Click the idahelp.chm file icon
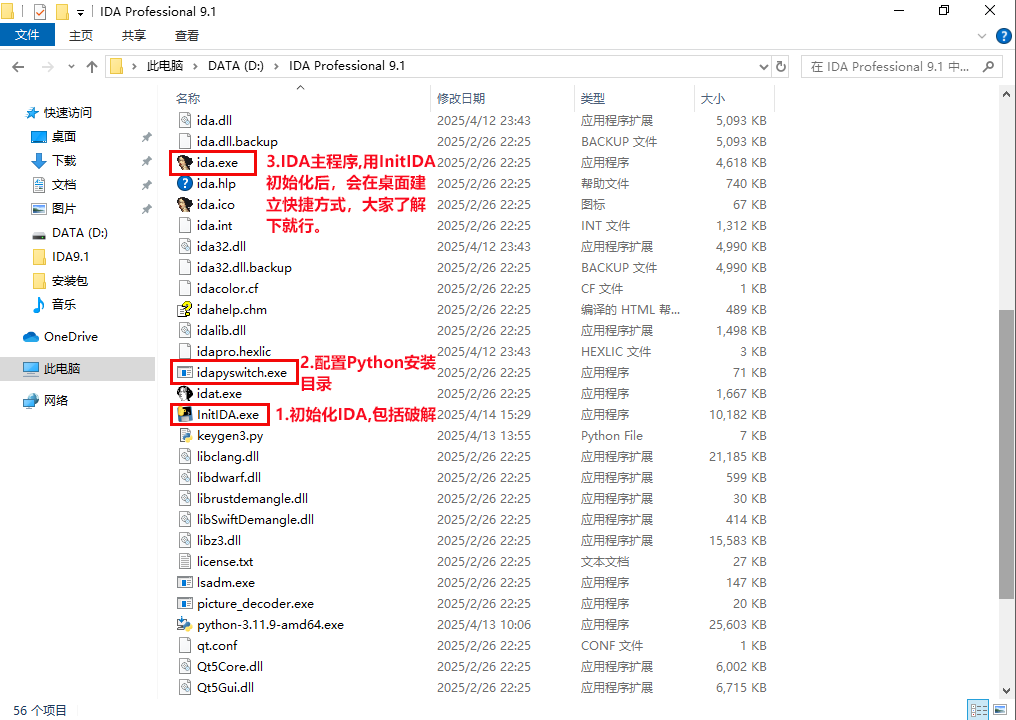The width and height of the screenshot is (1016, 720). tap(185, 309)
